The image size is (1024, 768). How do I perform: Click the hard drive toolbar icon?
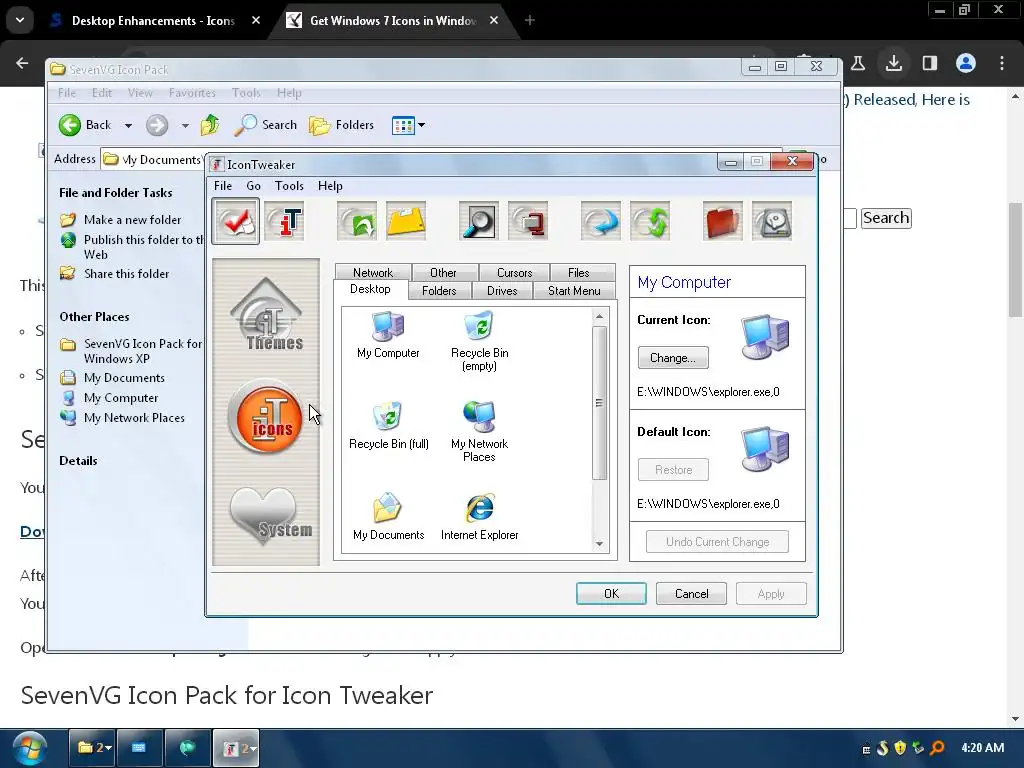coord(772,221)
